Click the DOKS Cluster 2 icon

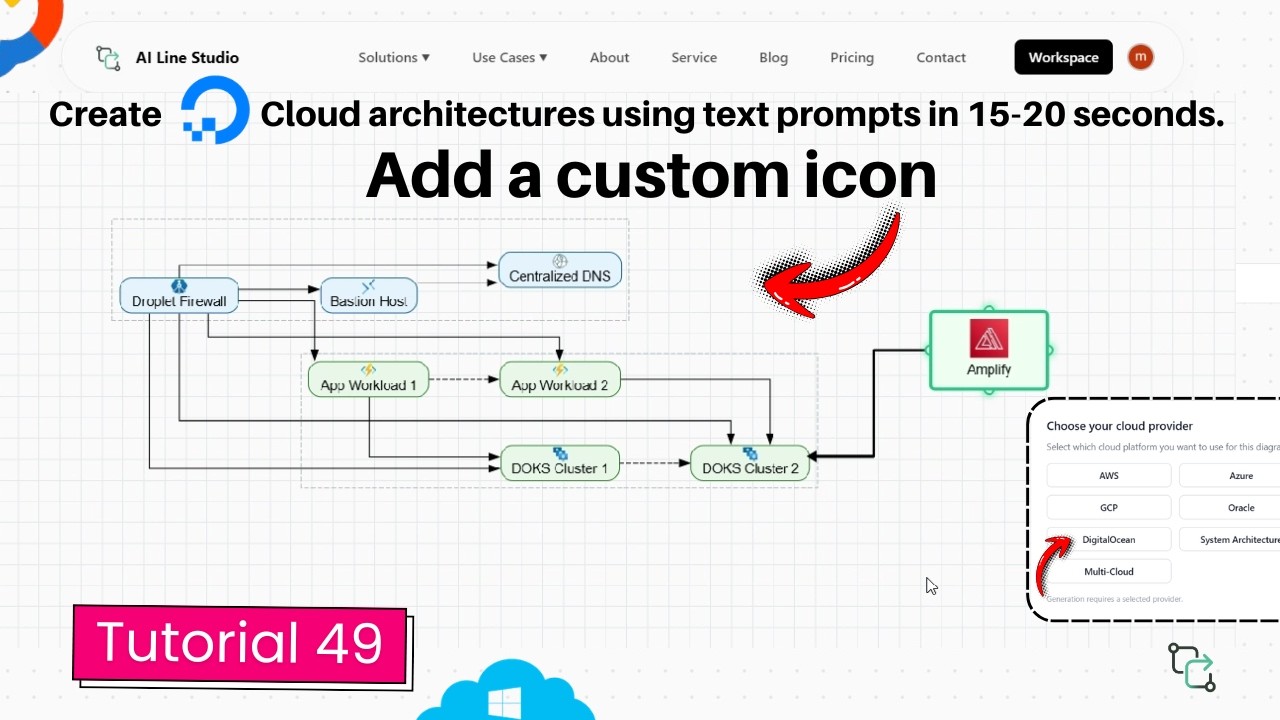click(x=750, y=453)
